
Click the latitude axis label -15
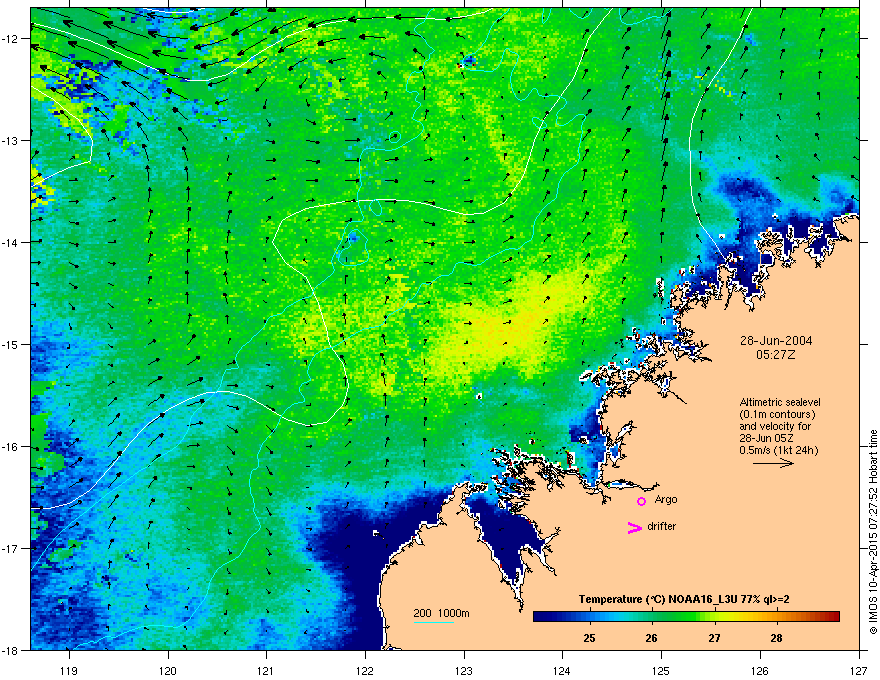[10, 344]
